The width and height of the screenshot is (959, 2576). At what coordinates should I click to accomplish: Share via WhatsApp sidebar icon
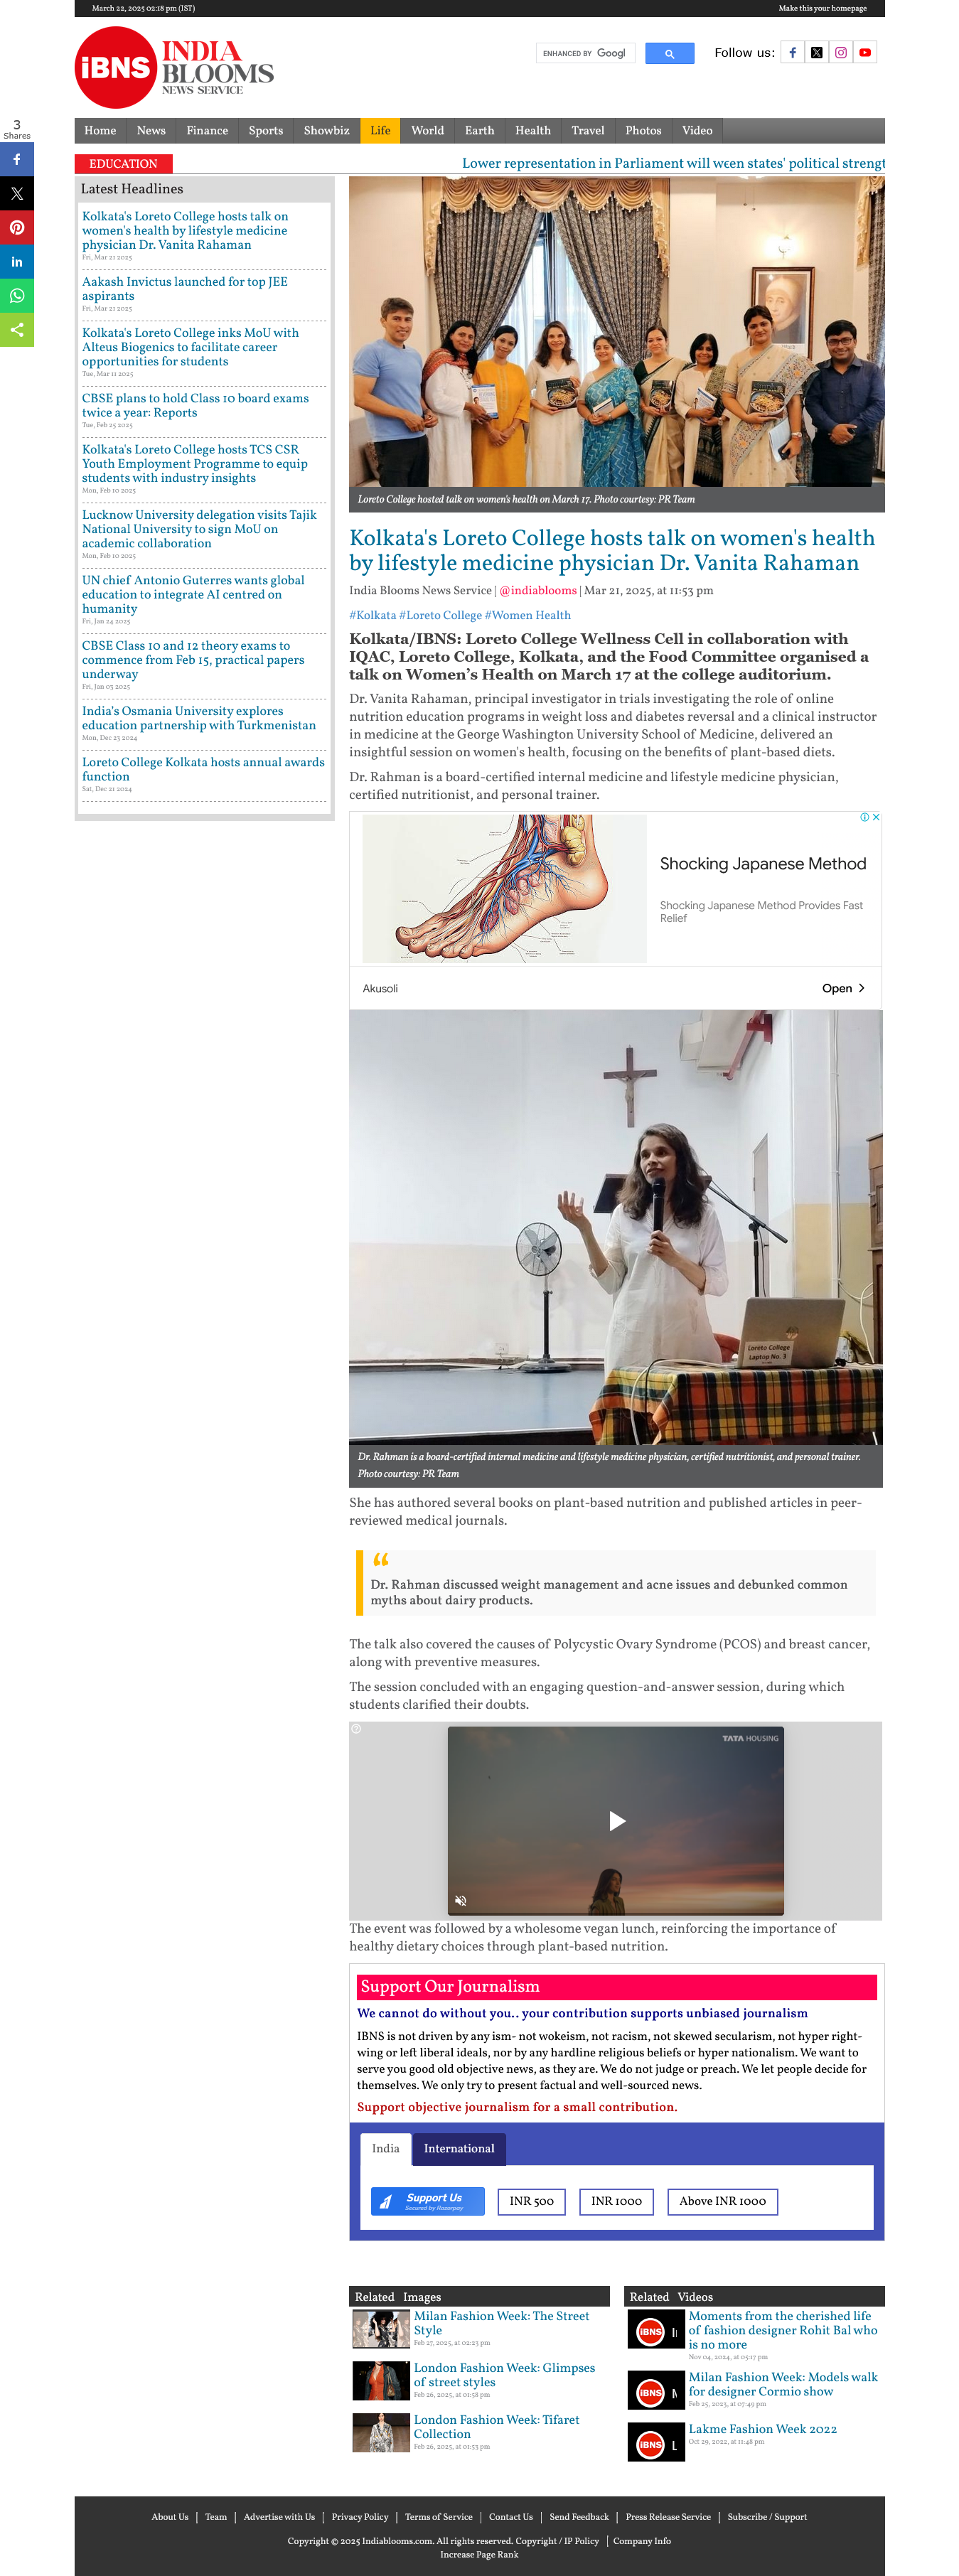[17, 295]
